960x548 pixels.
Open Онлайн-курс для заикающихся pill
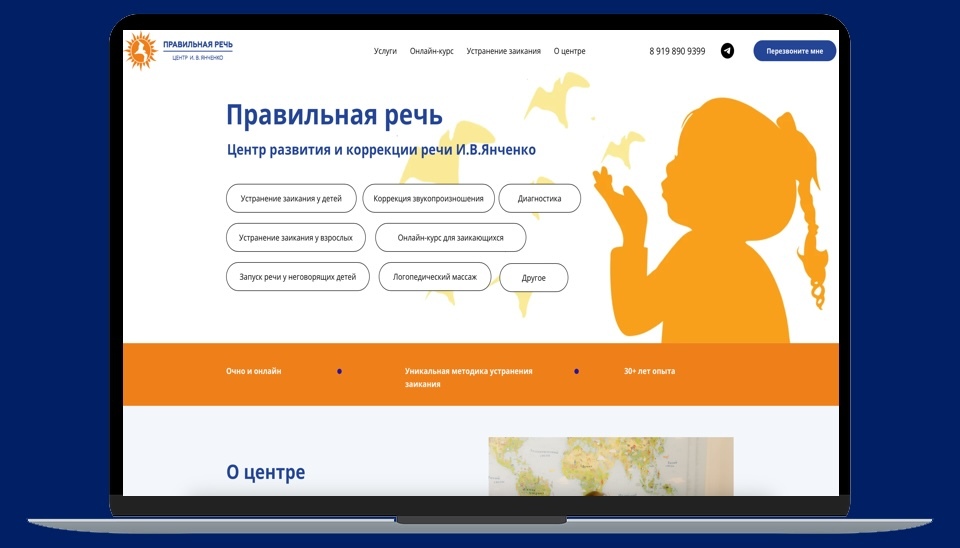tap(451, 238)
